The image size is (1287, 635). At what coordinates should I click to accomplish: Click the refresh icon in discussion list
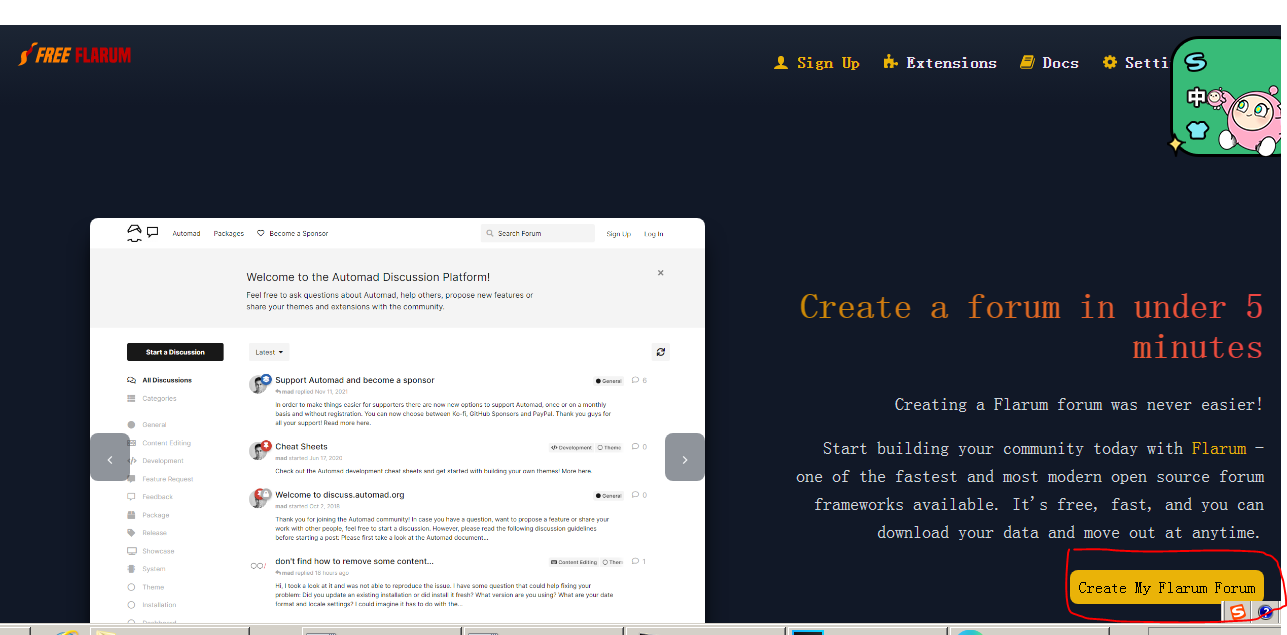[660, 352]
